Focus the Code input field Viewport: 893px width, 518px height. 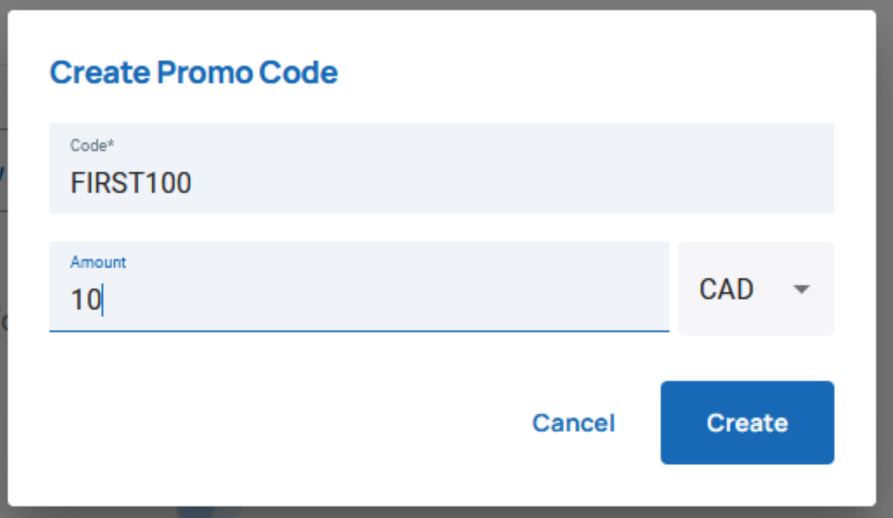441,168
